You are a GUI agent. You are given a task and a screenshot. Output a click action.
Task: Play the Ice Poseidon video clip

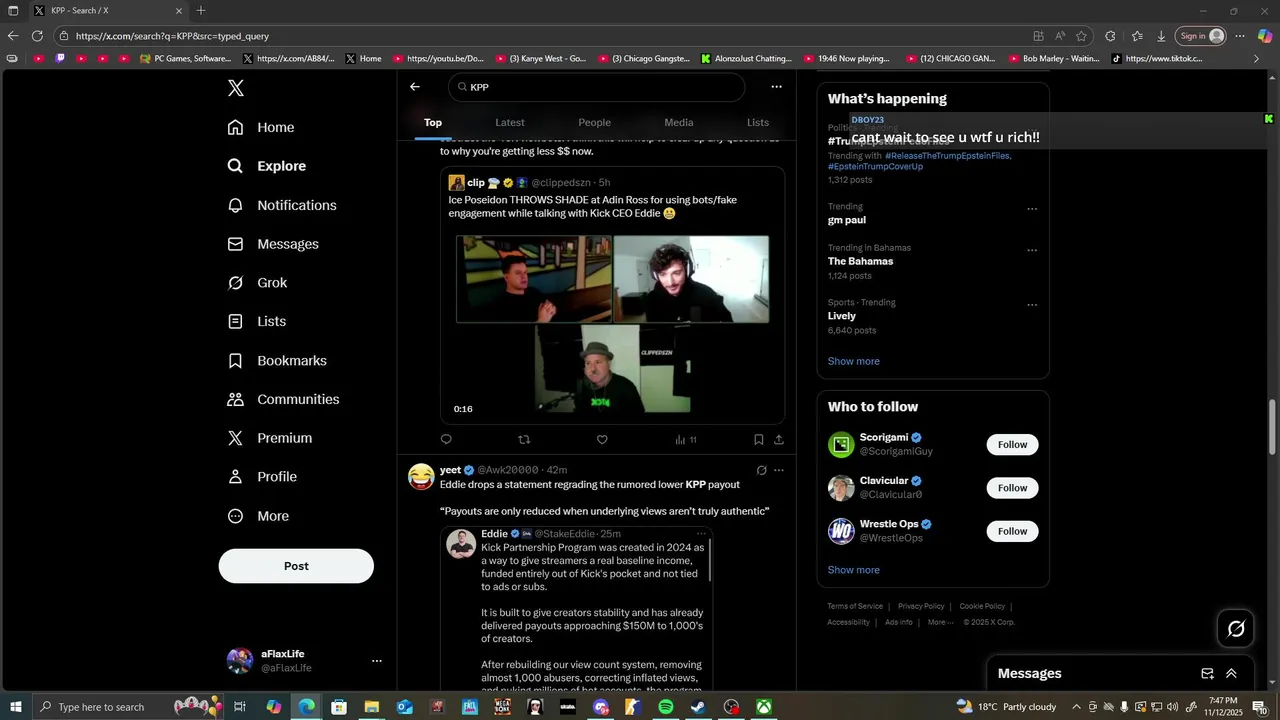pos(612,324)
